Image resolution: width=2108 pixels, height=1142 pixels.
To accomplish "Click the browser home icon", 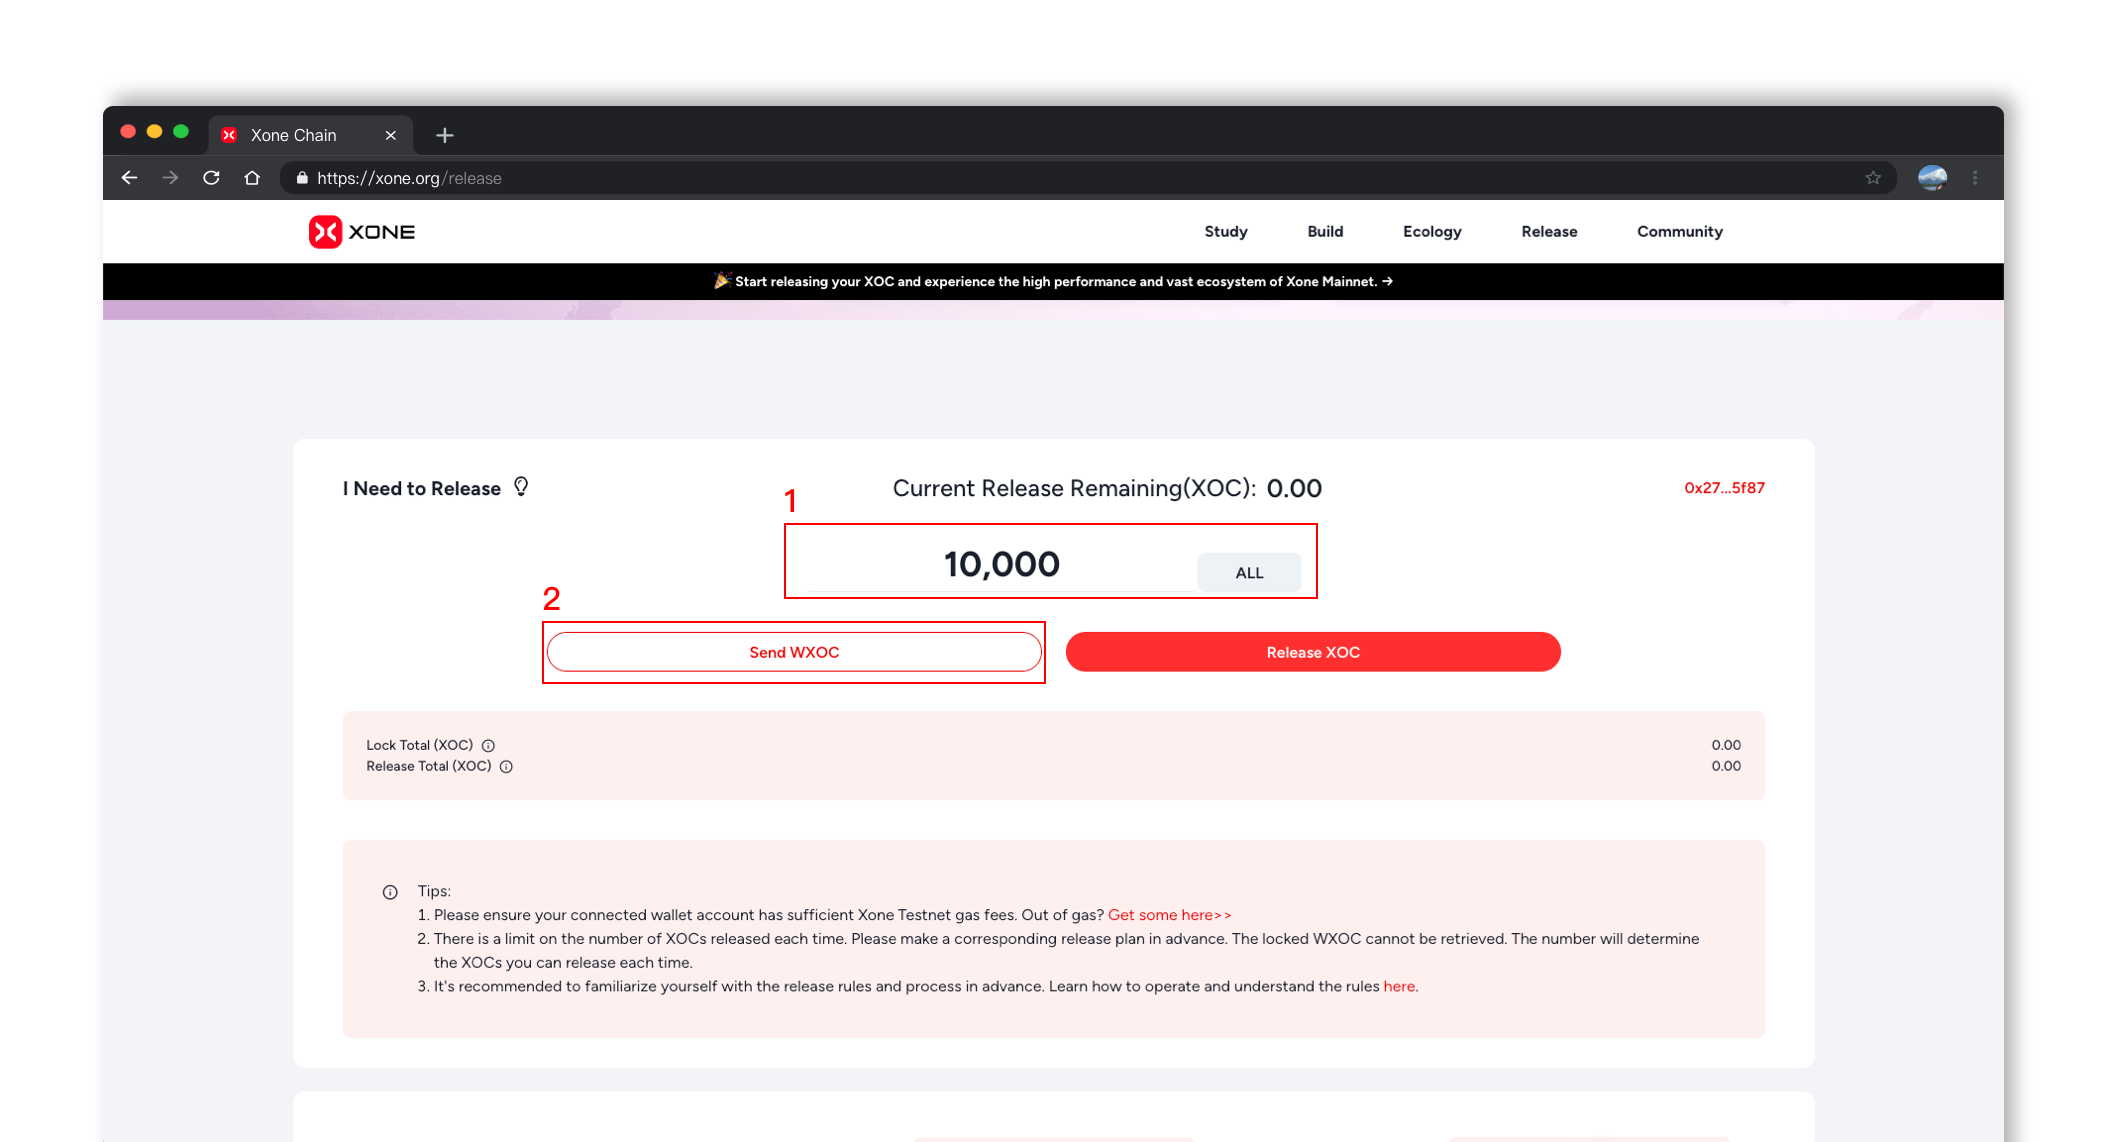I will 252,178.
